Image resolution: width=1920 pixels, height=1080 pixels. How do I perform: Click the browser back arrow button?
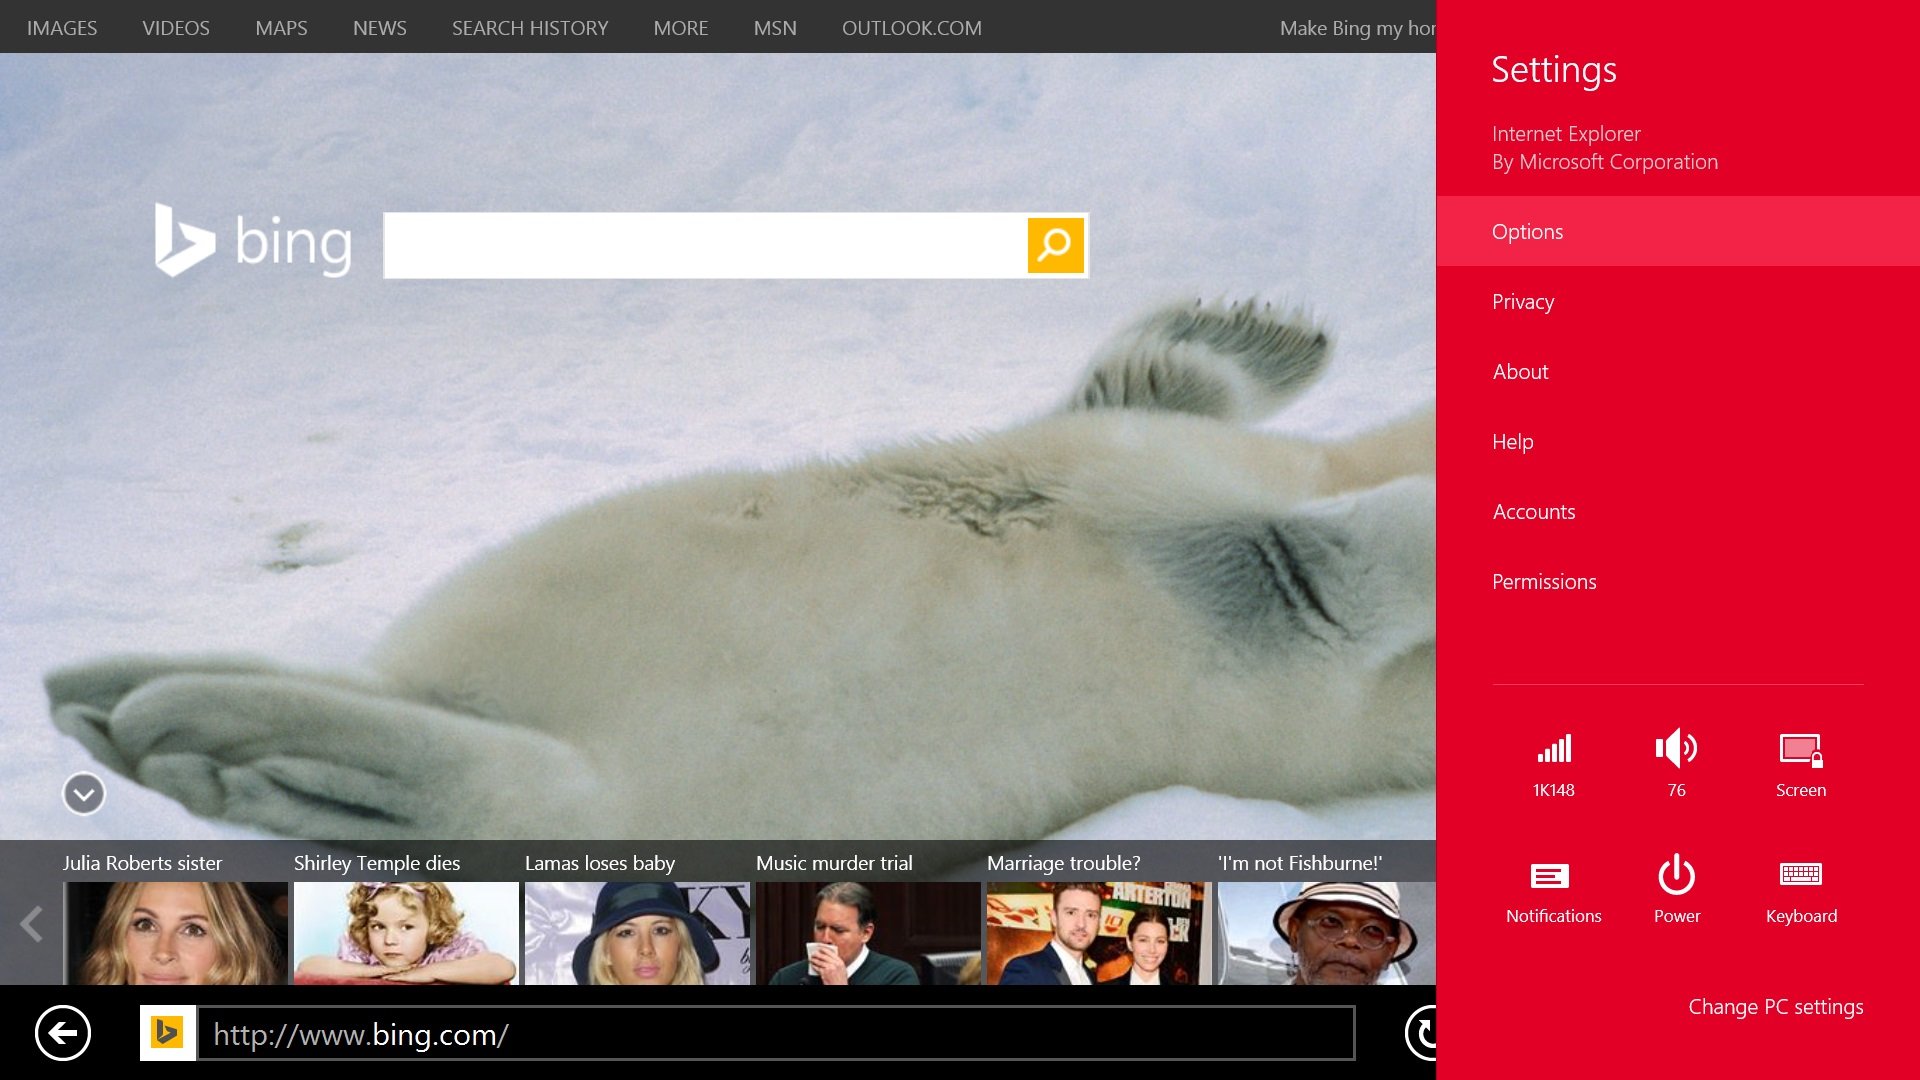63,1033
